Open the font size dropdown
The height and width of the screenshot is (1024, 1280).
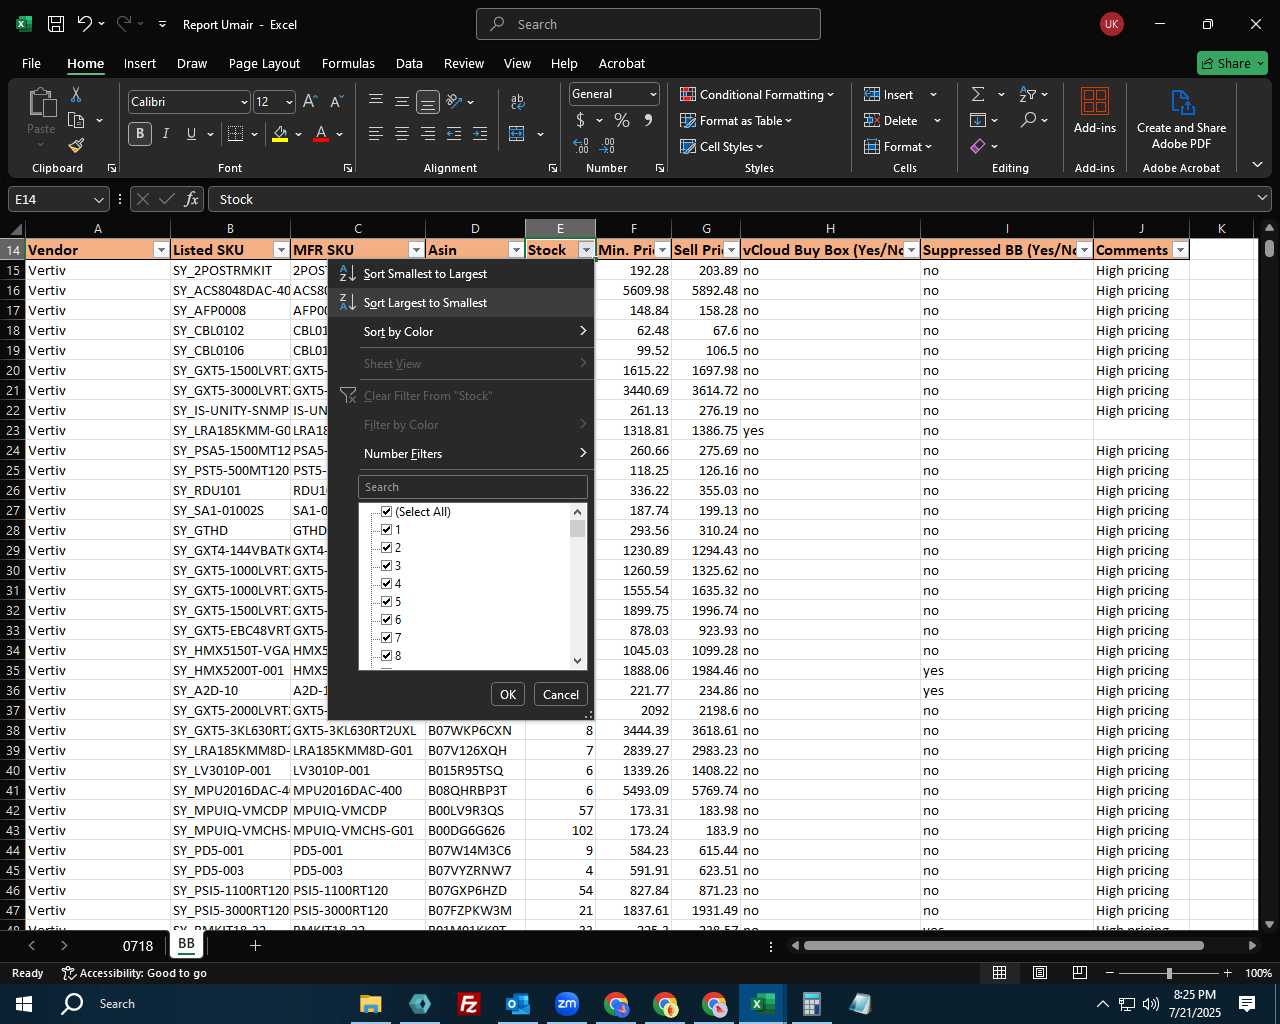point(289,102)
